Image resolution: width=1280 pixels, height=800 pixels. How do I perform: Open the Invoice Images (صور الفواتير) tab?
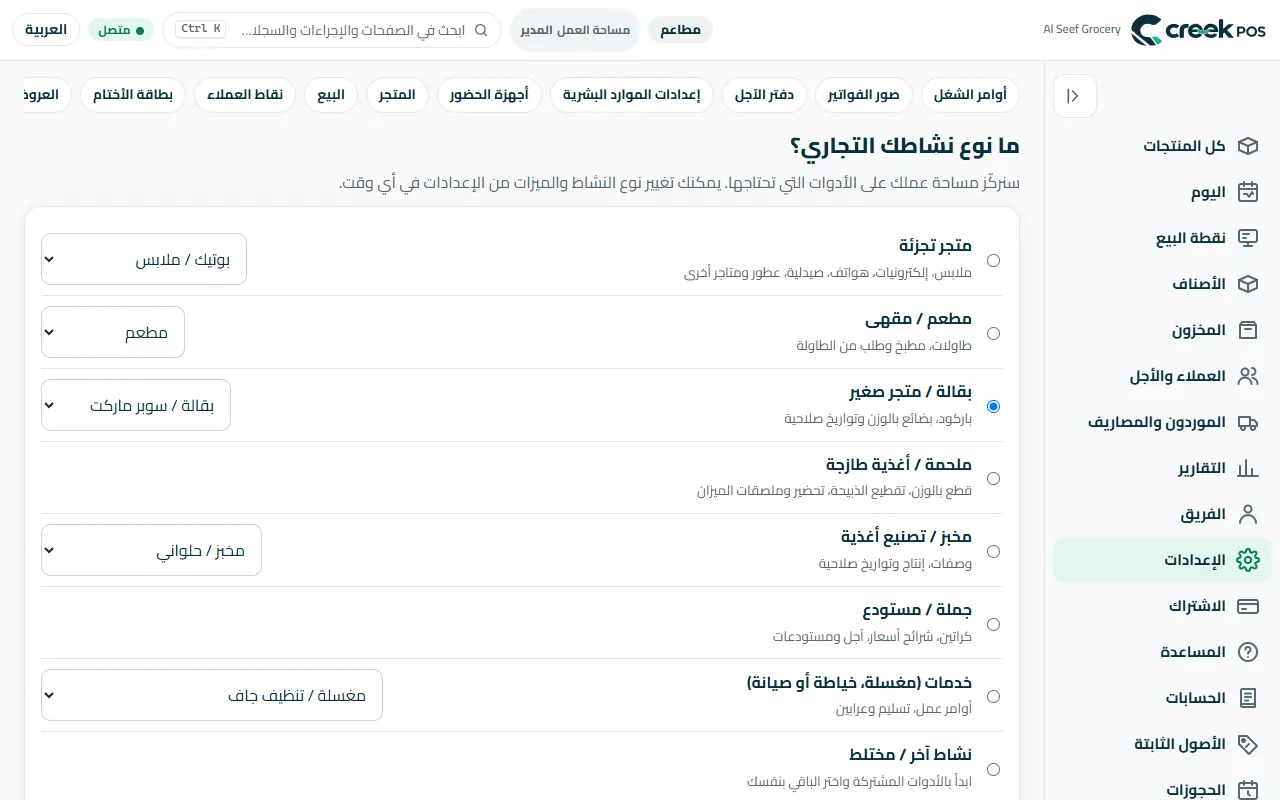click(x=864, y=95)
